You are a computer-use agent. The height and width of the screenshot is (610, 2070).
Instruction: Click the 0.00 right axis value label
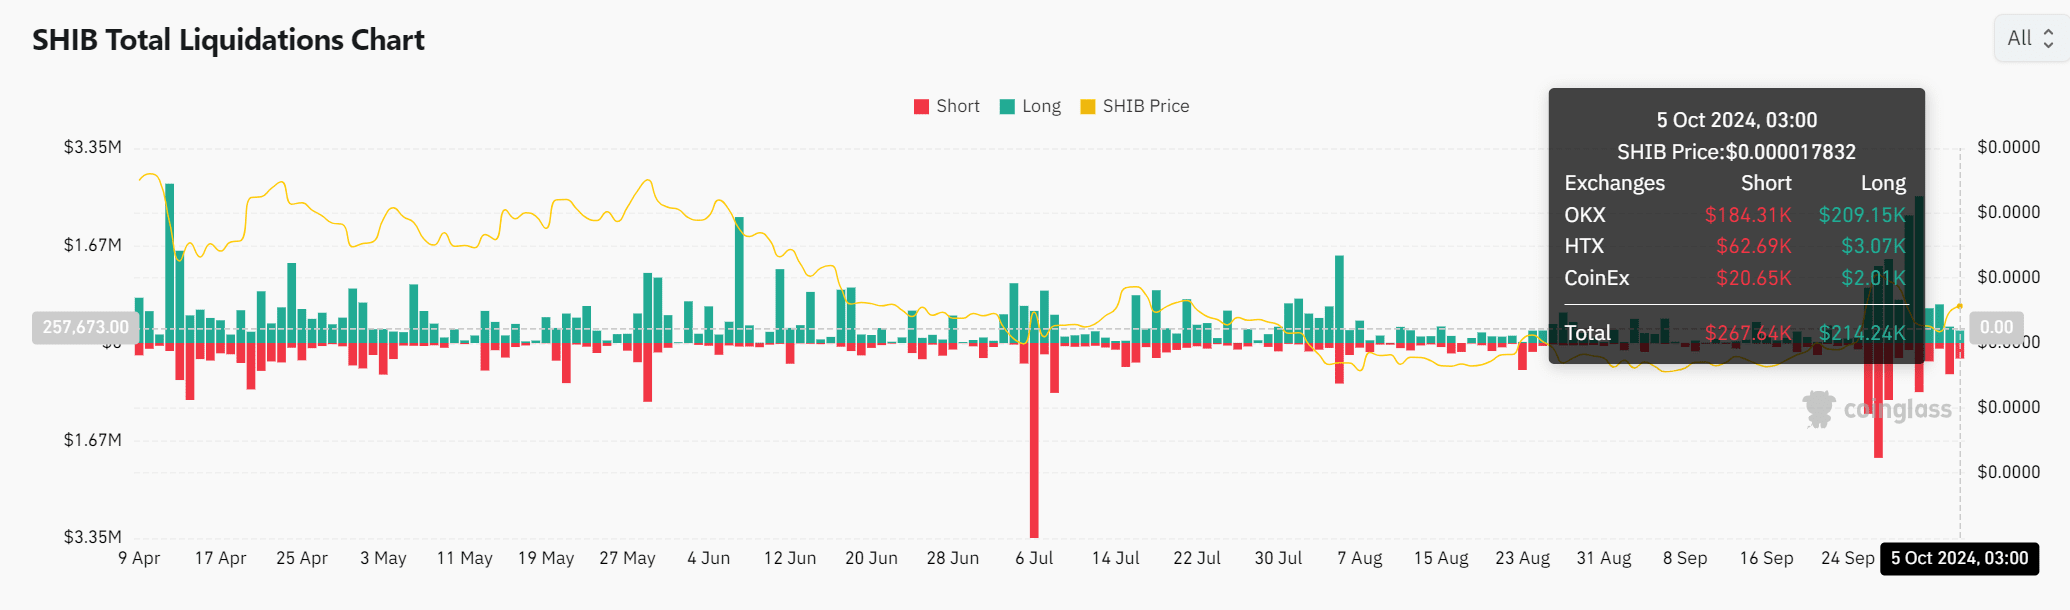(x=1996, y=327)
